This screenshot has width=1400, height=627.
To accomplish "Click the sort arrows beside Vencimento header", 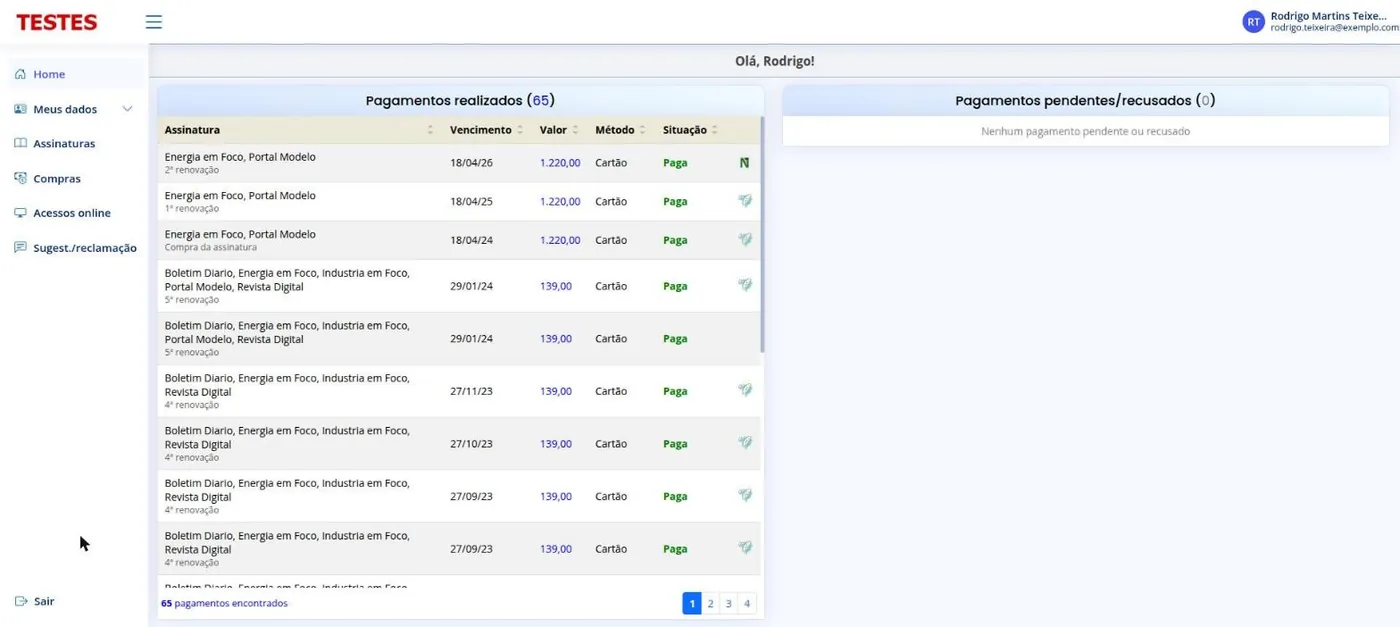I will [x=520, y=130].
